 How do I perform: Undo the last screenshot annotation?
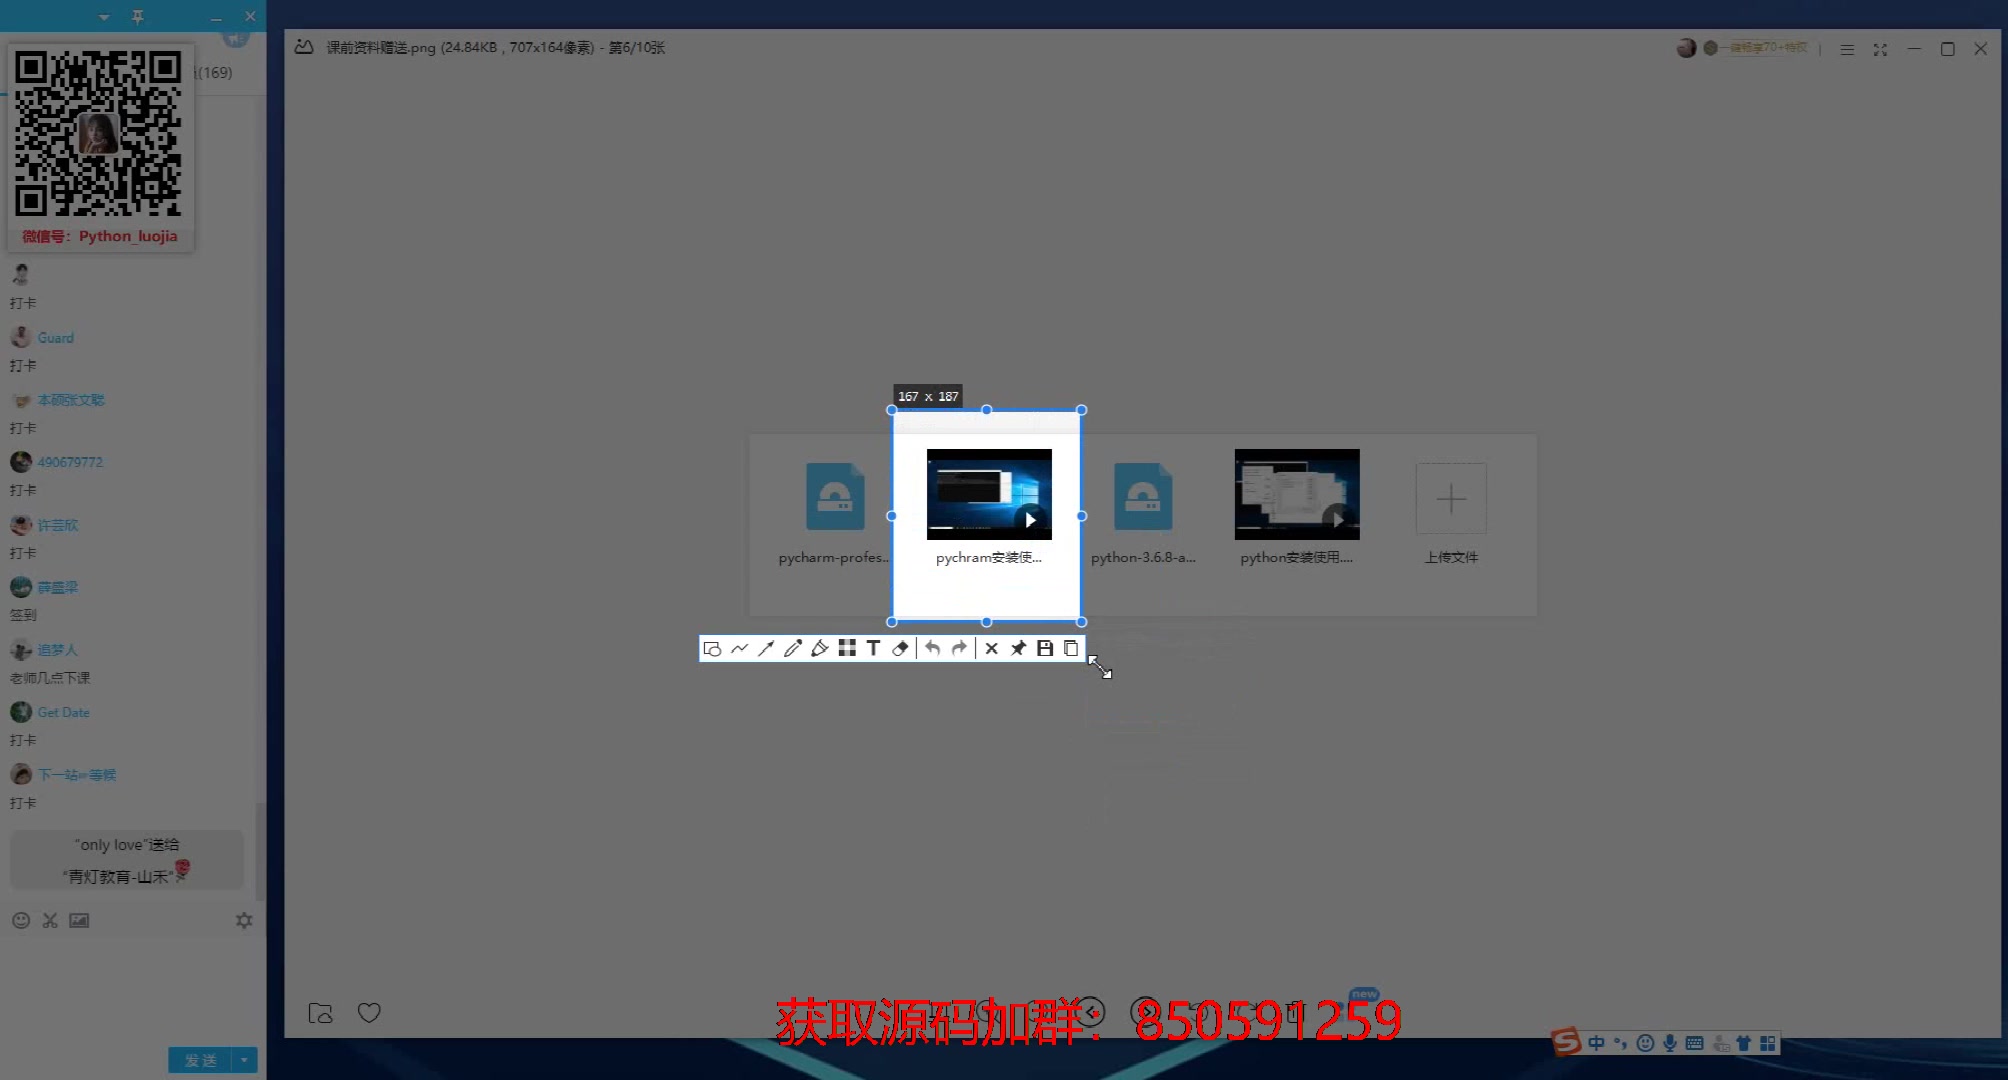[932, 648]
